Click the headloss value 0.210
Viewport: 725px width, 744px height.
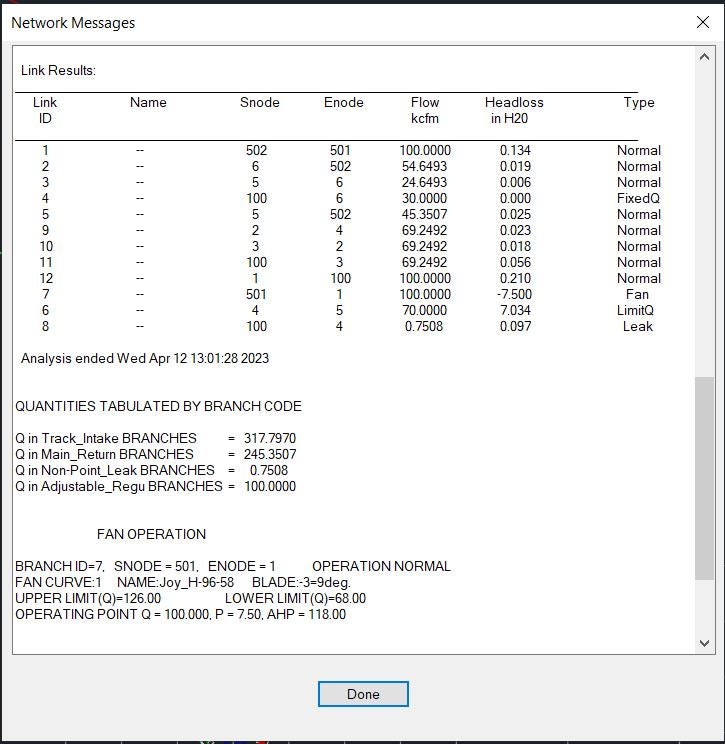click(x=515, y=279)
